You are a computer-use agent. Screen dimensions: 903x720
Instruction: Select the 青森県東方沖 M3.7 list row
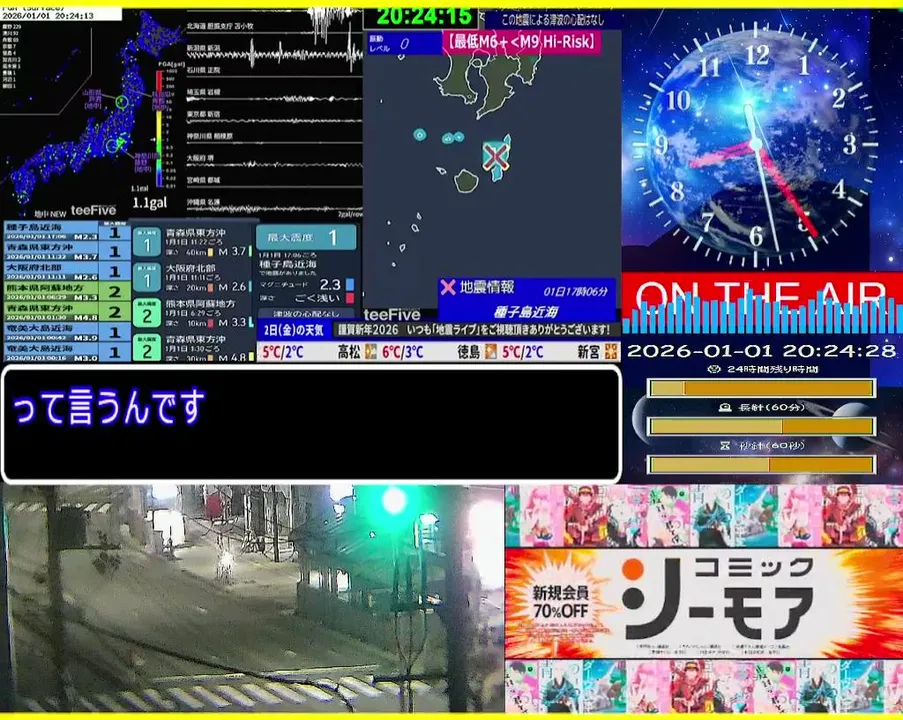[x=67, y=251]
